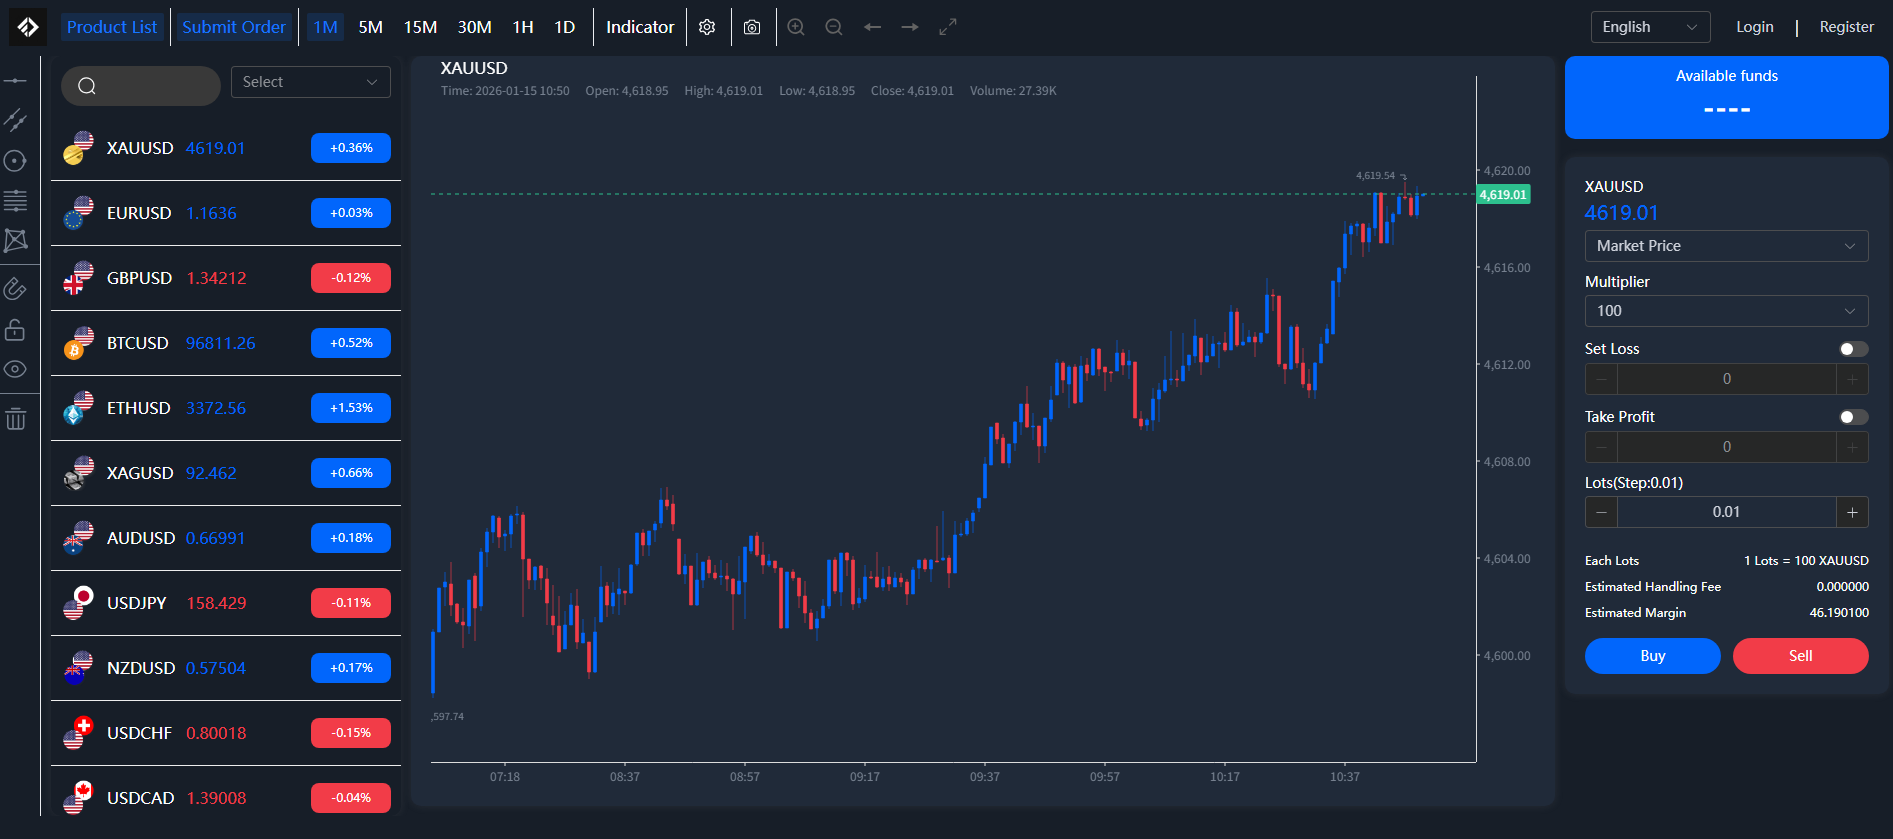
Task: Click the blue Buy button
Action: tap(1652, 656)
